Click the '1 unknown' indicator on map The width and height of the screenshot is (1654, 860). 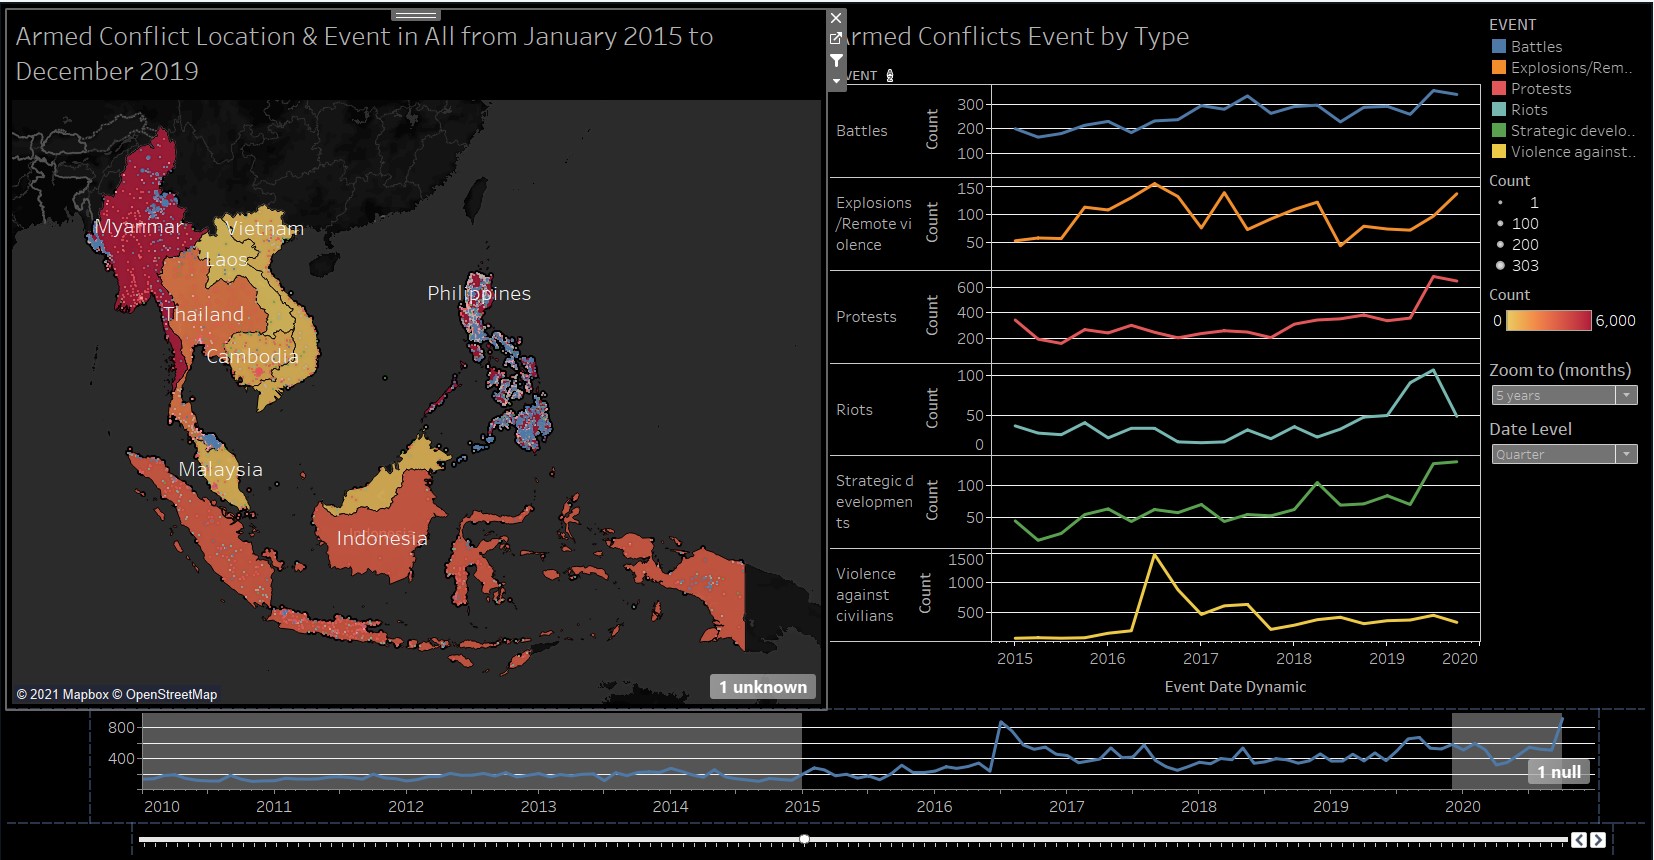click(x=763, y=687)
